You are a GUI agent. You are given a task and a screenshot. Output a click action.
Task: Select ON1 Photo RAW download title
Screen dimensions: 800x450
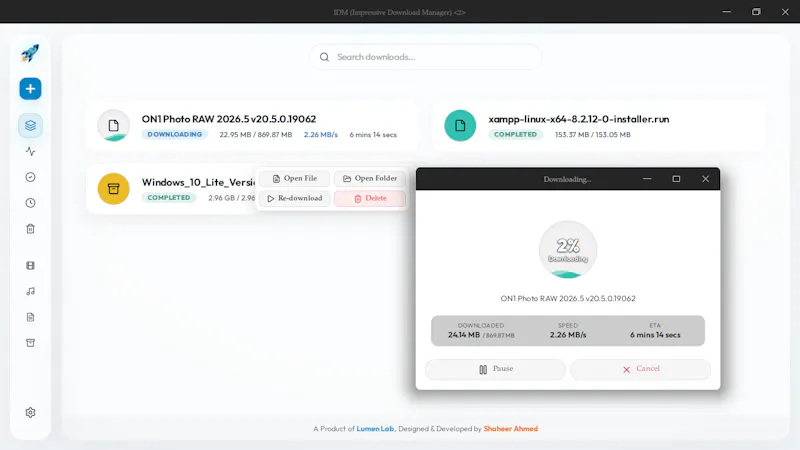coord(229,119)
